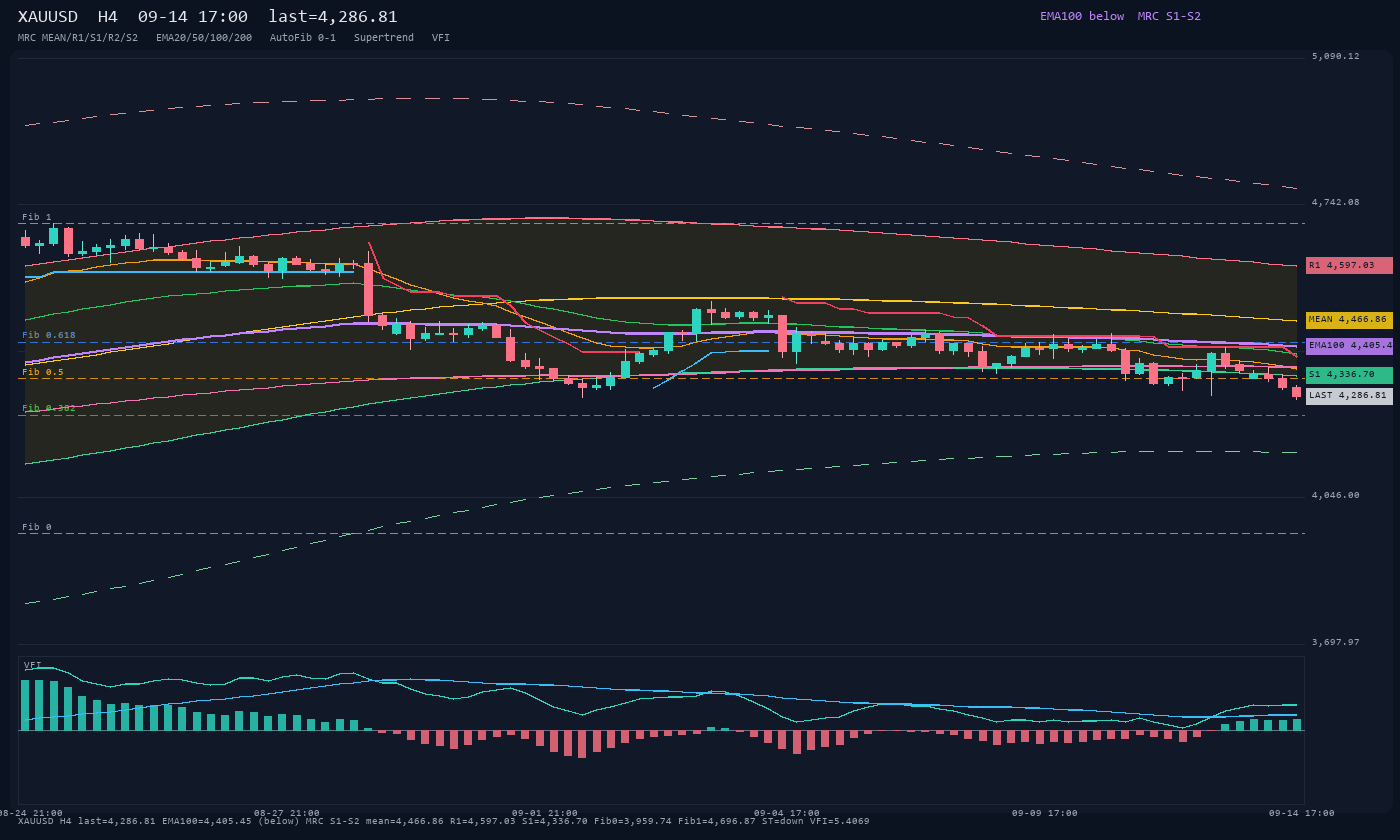Select the "Fib 0.618" level label
Image resolution: width=1400 pixels, height=840 pixels.
49,335
